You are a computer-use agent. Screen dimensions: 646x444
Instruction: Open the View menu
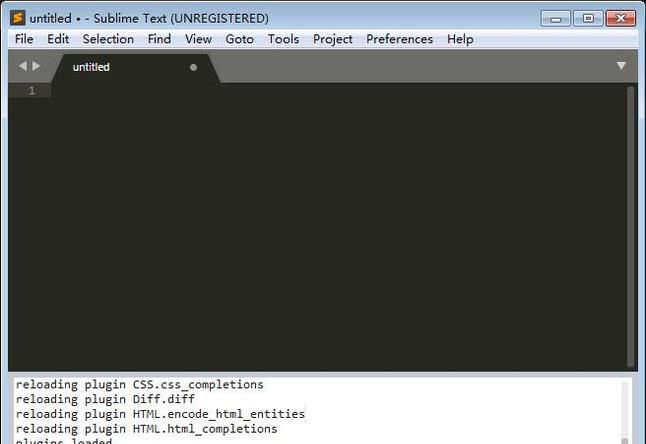[198, 39]
